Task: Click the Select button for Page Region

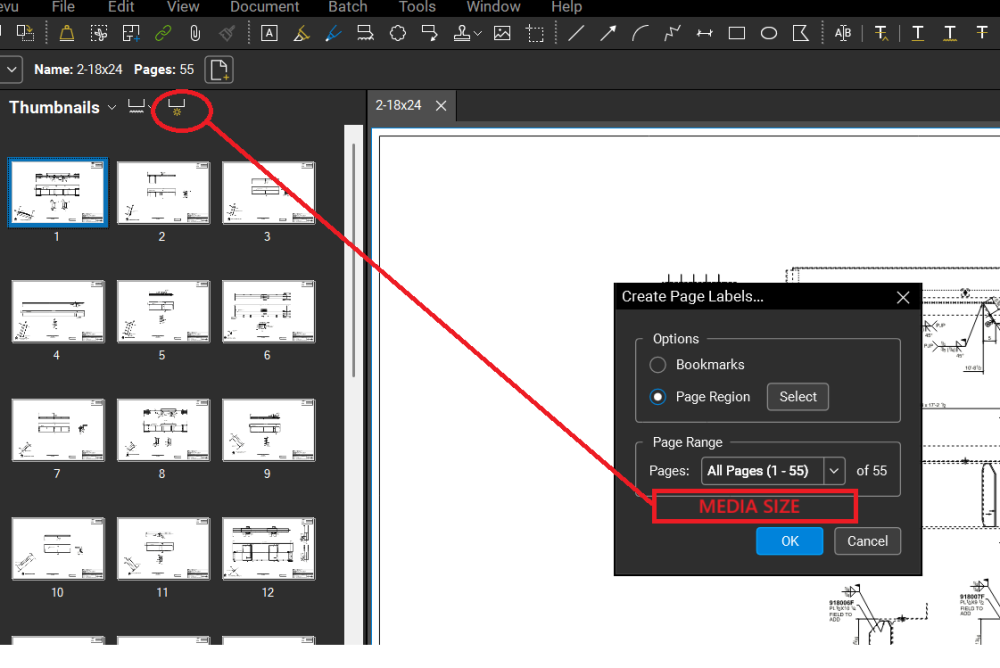Action: tap(798, 397)
